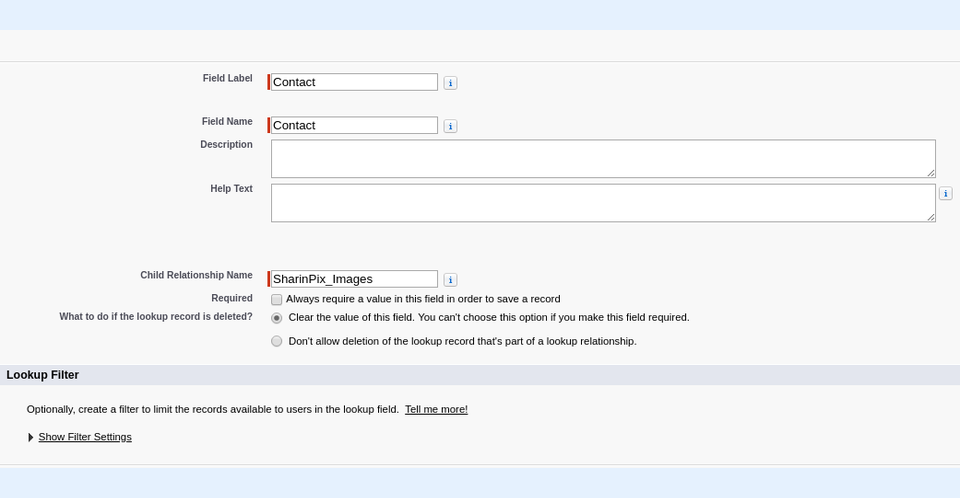The height and width of the screenshot is (498, 960).
Task: Click the Help Text box resize handle
Action: coord(931,217)
